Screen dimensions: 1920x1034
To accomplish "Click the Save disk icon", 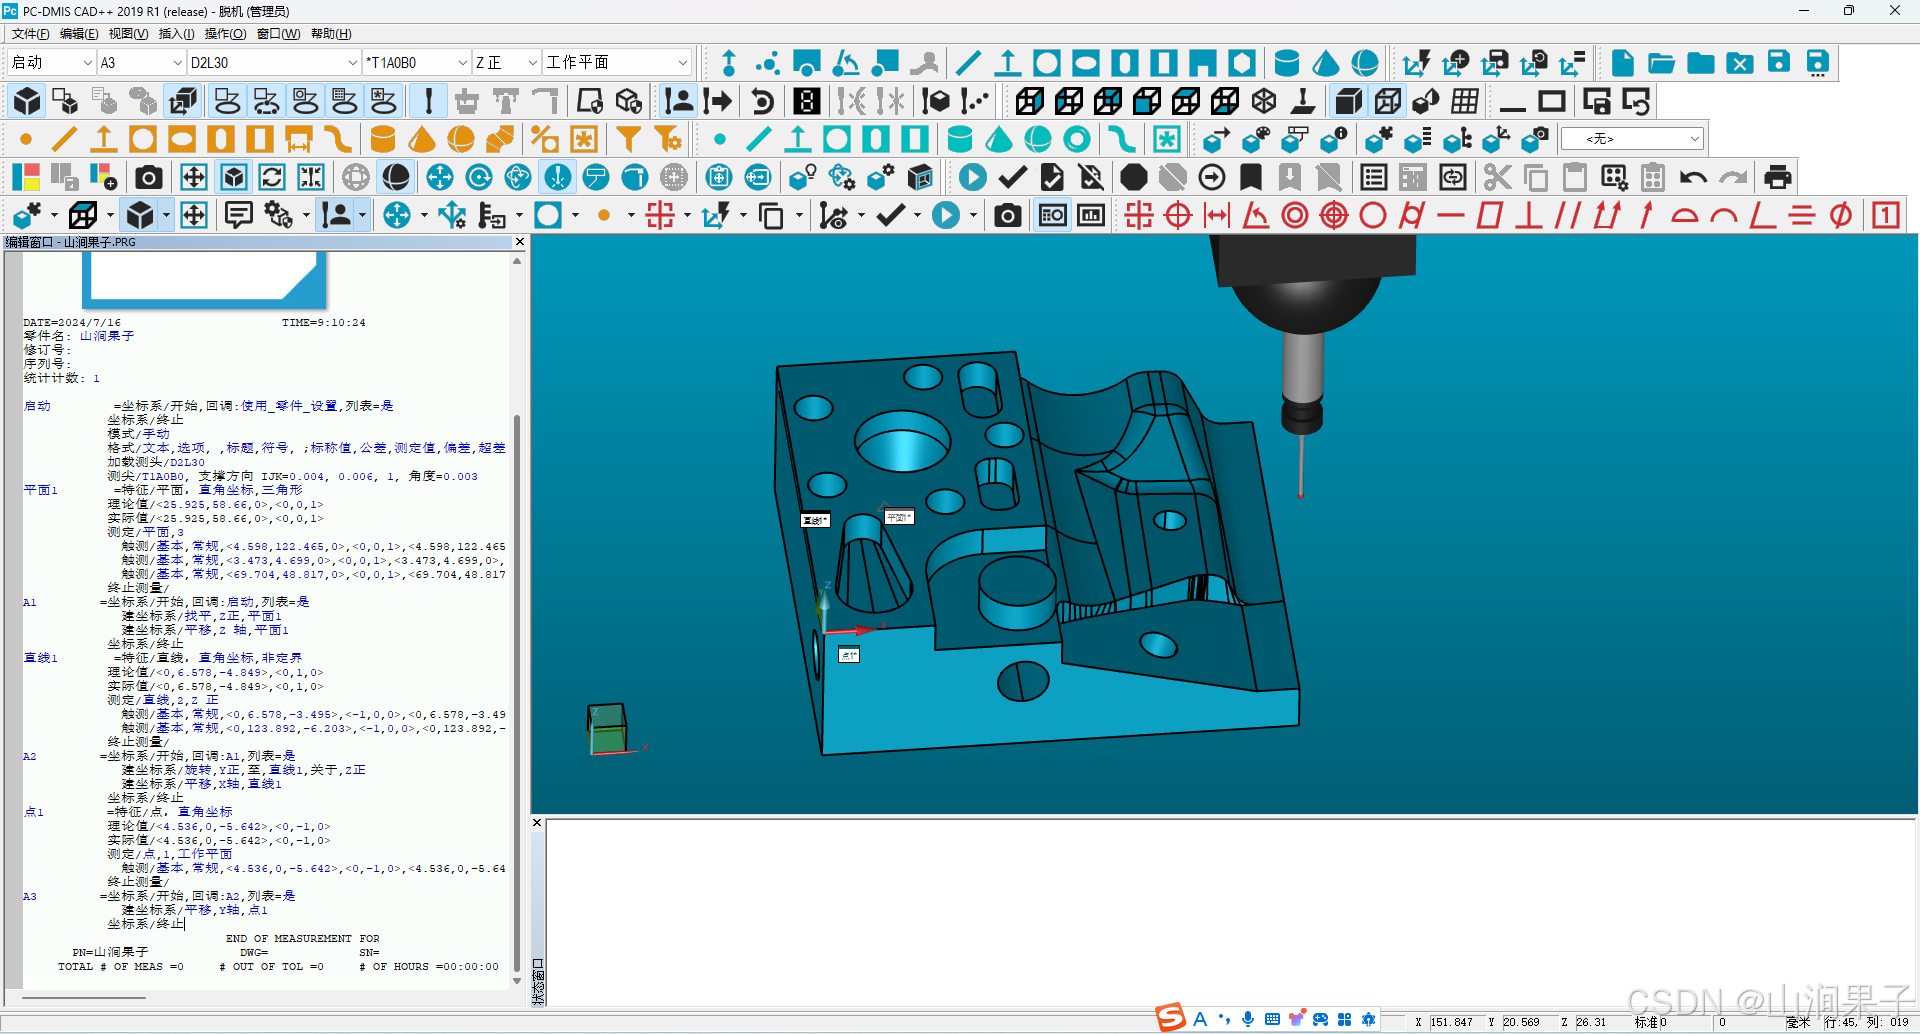I will 1779,63.
